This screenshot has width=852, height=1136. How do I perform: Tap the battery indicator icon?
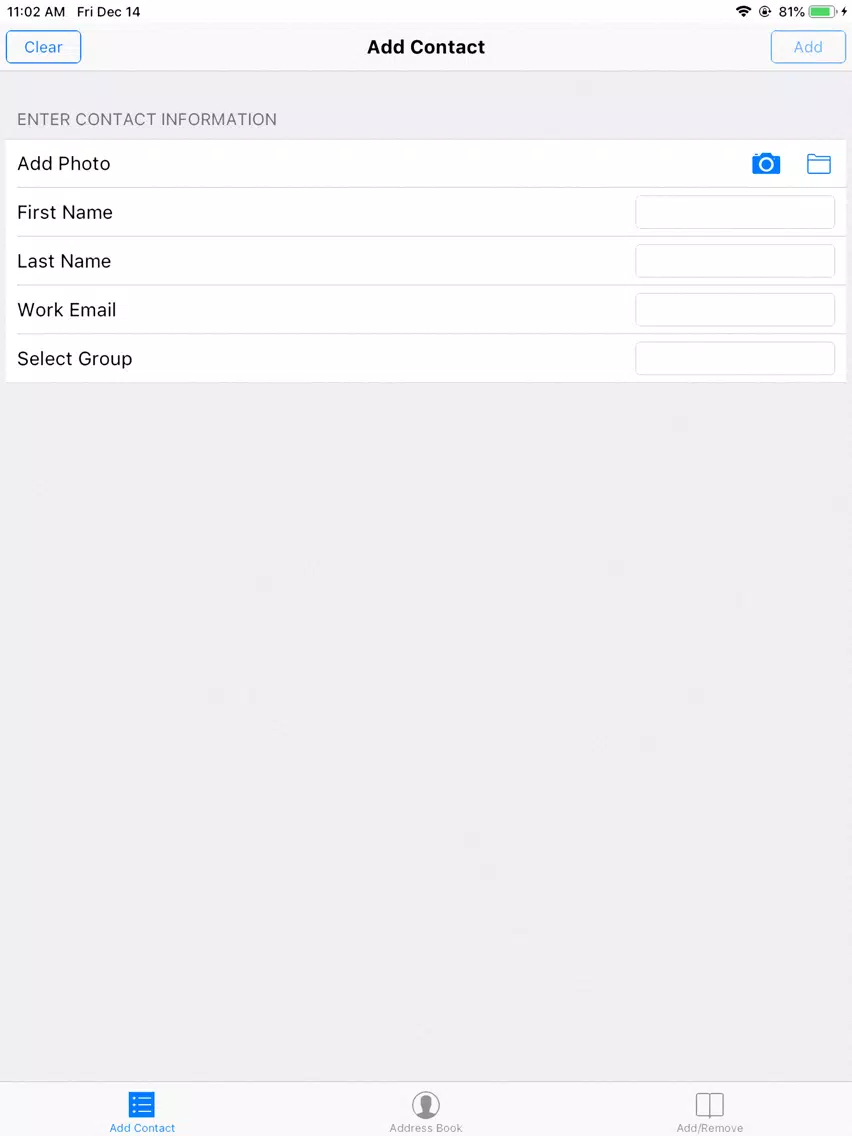tap(823, 12)
